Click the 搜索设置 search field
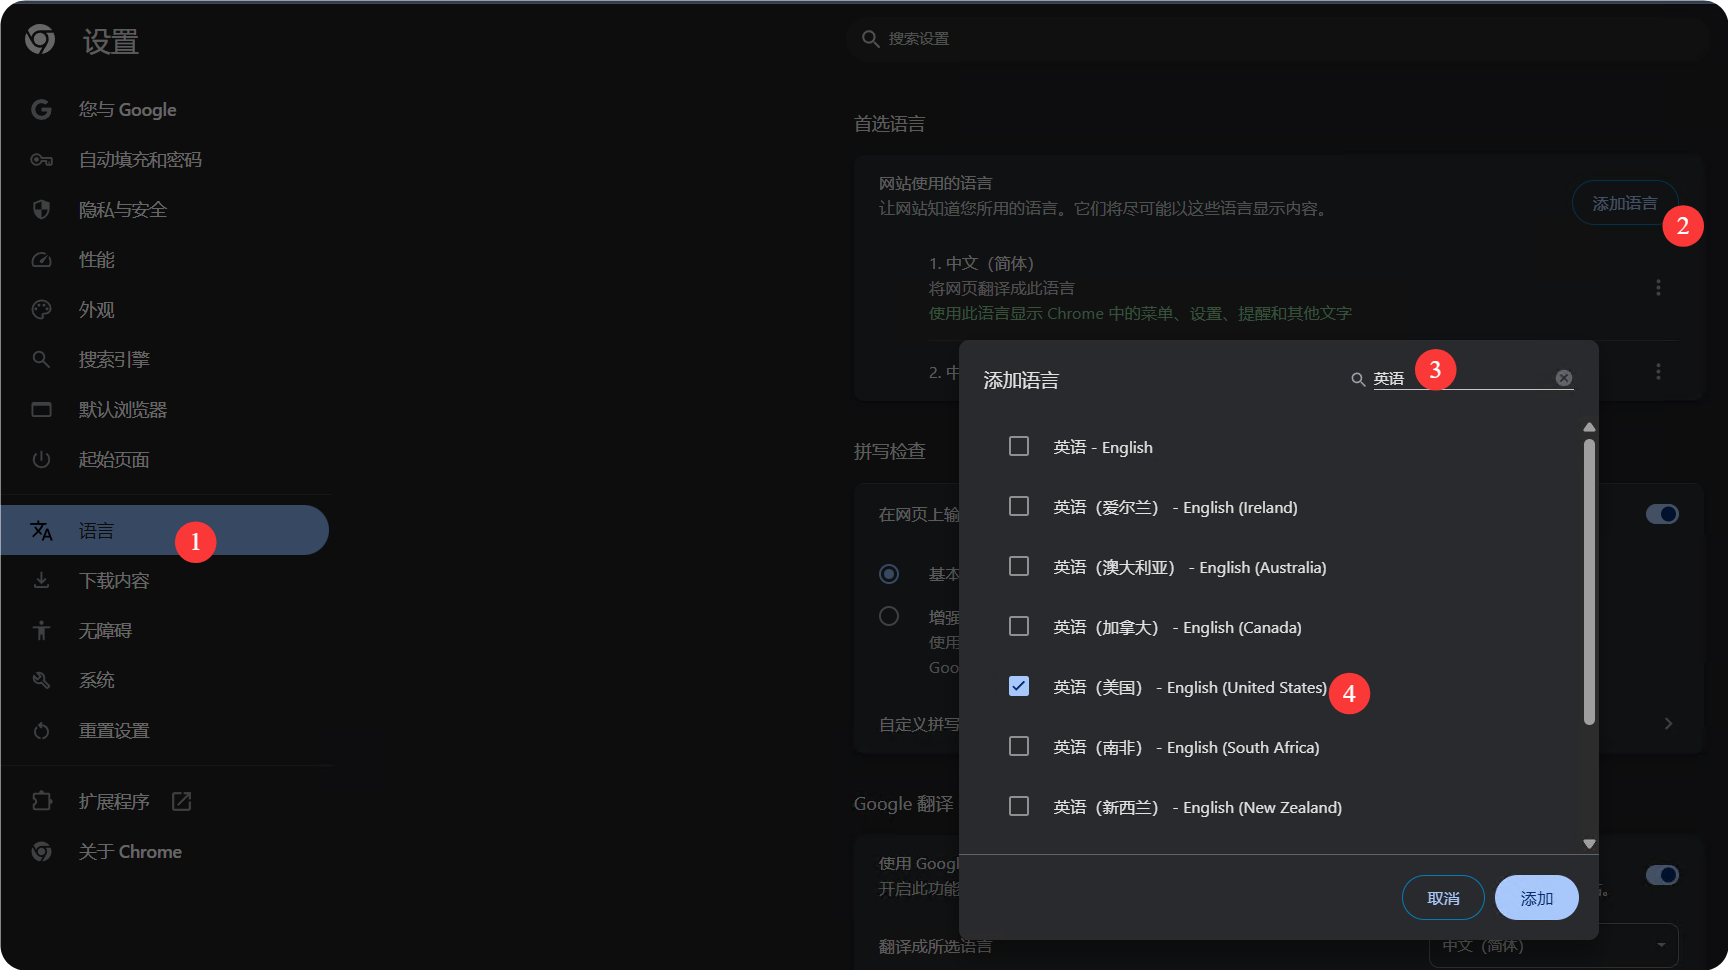Image resolution: width=1728 pixels, height=970 pixels. (1278, 39)
